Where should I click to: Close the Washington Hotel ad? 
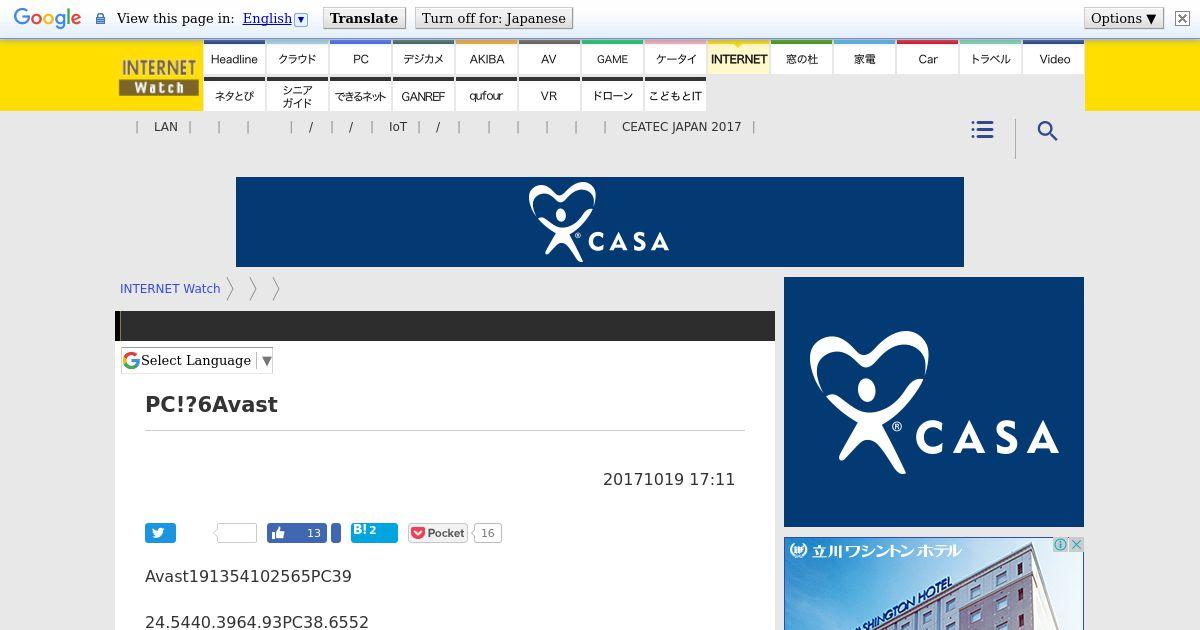[x=1076, y=545]
